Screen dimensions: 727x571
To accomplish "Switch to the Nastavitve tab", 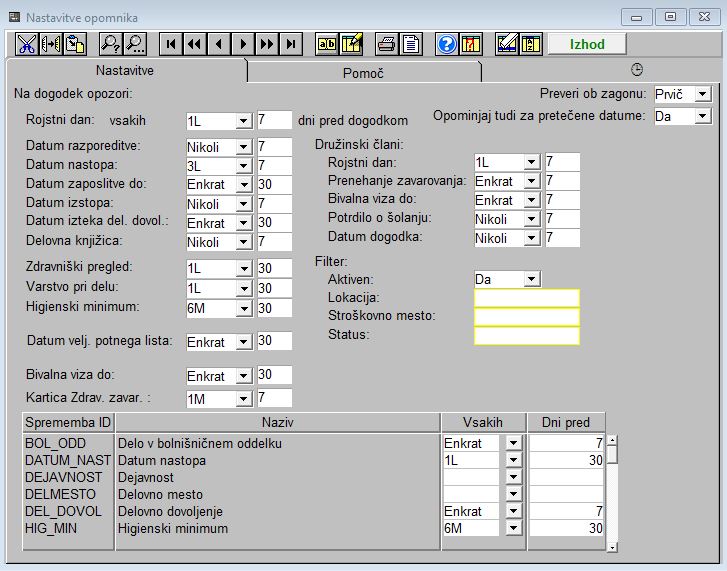I will pos(125,70).
